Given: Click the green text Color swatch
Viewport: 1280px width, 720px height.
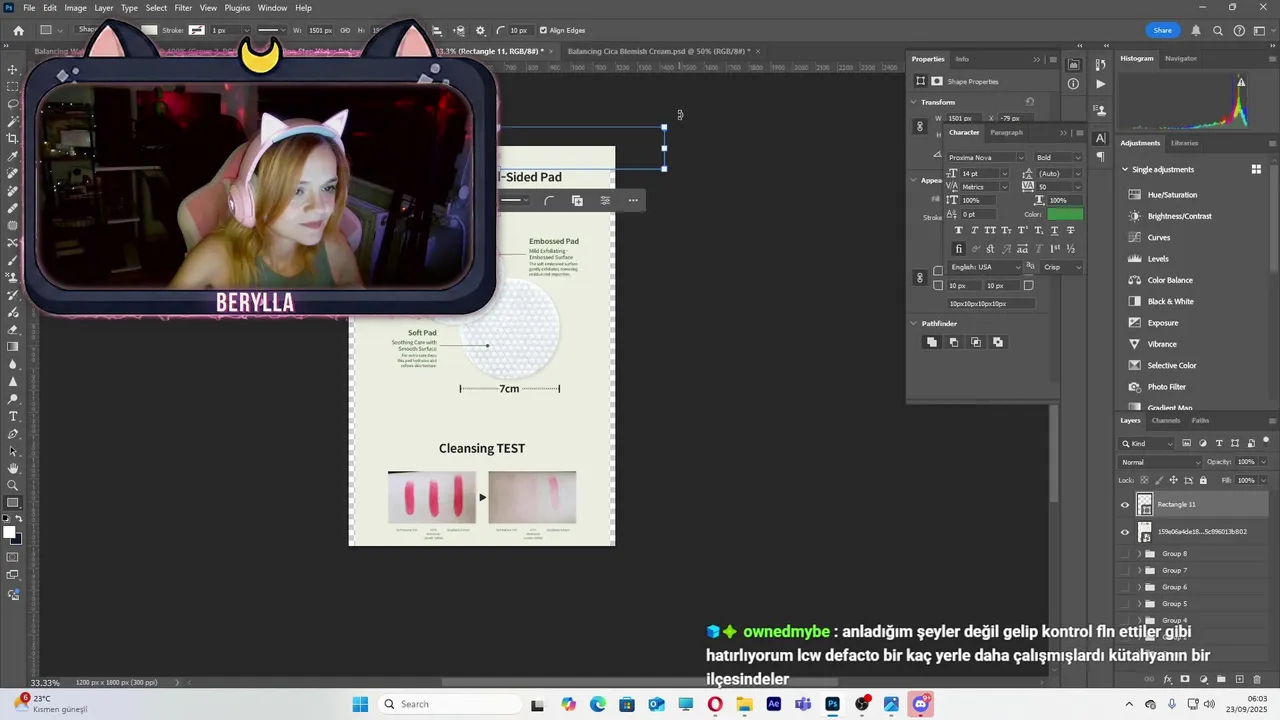Looking at the screenshot, I should (1065, 214).
